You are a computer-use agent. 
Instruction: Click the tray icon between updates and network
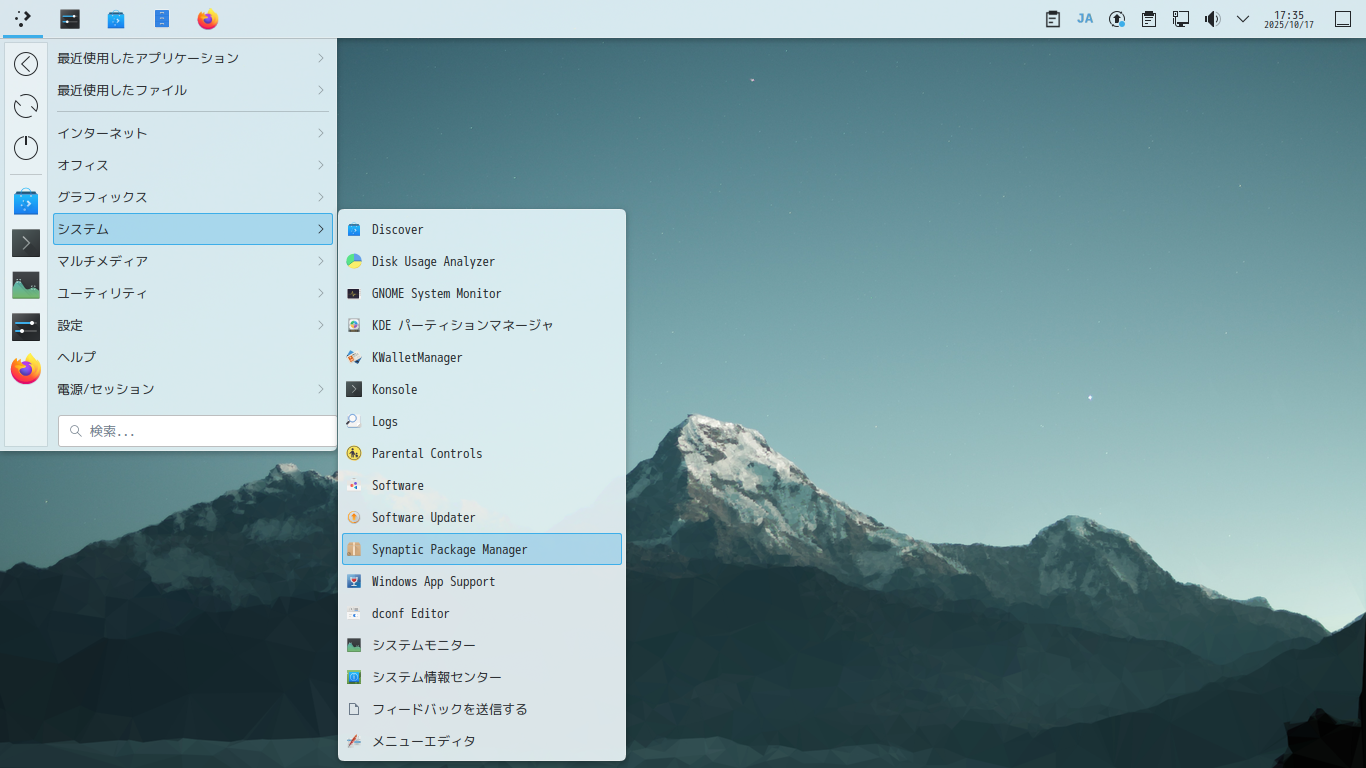click(x=1149, y=19)
